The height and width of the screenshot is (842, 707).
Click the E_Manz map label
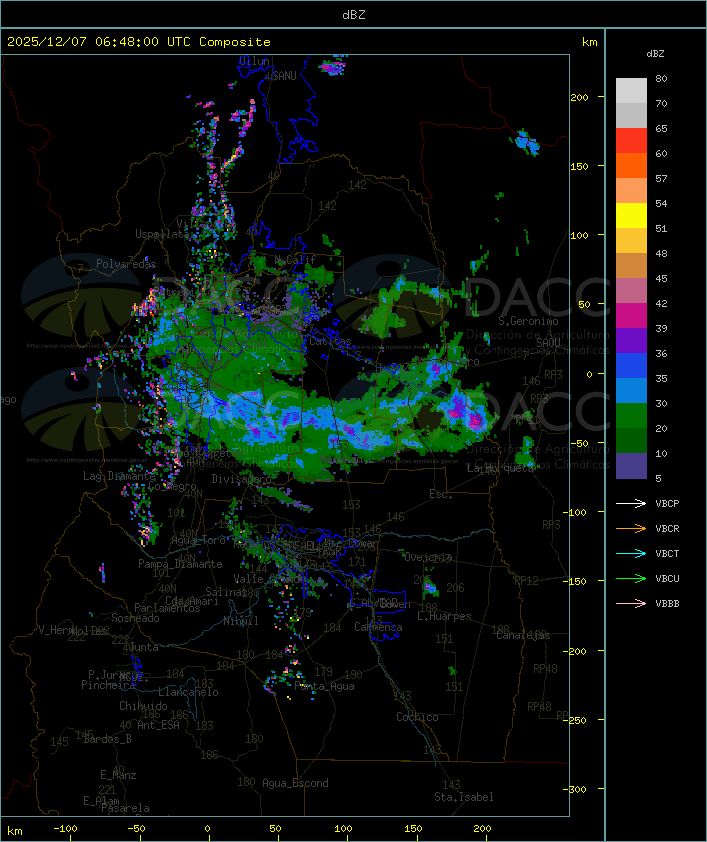click(118, 775)
